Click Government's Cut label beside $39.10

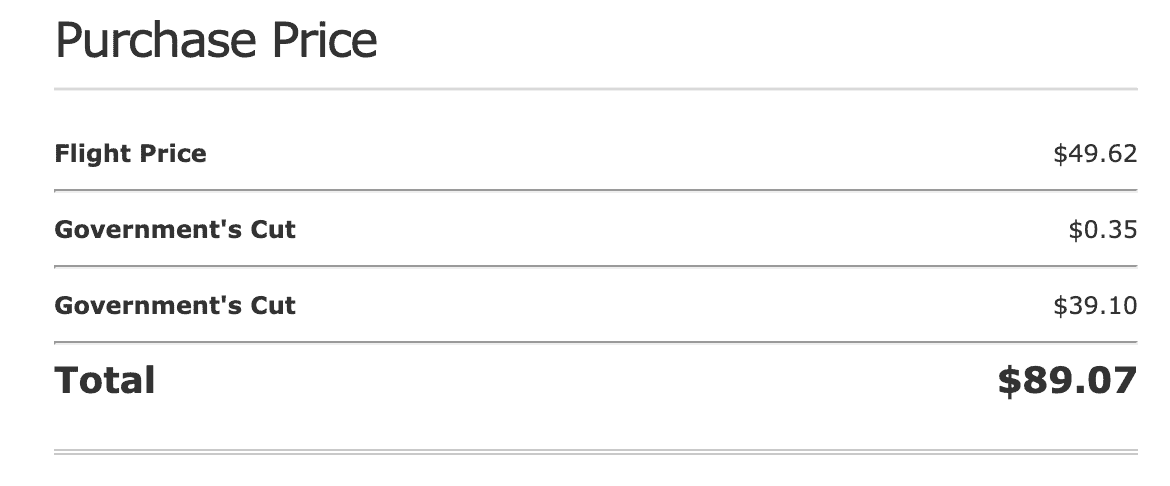[x=175, y=305]
